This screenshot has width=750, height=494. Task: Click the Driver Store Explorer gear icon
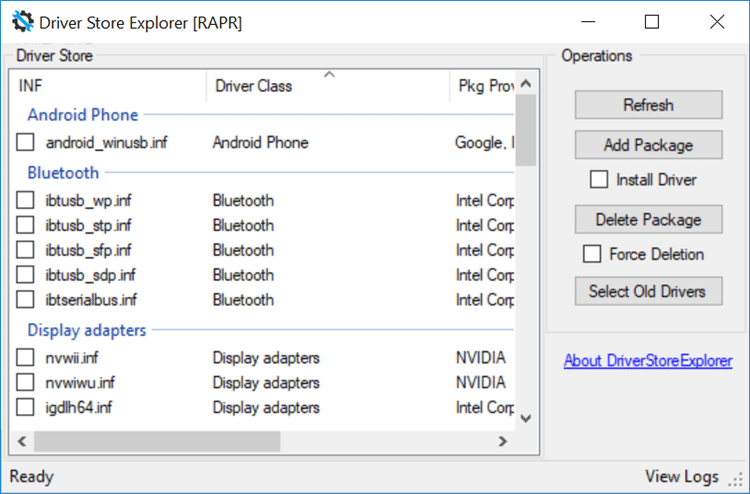22,22
